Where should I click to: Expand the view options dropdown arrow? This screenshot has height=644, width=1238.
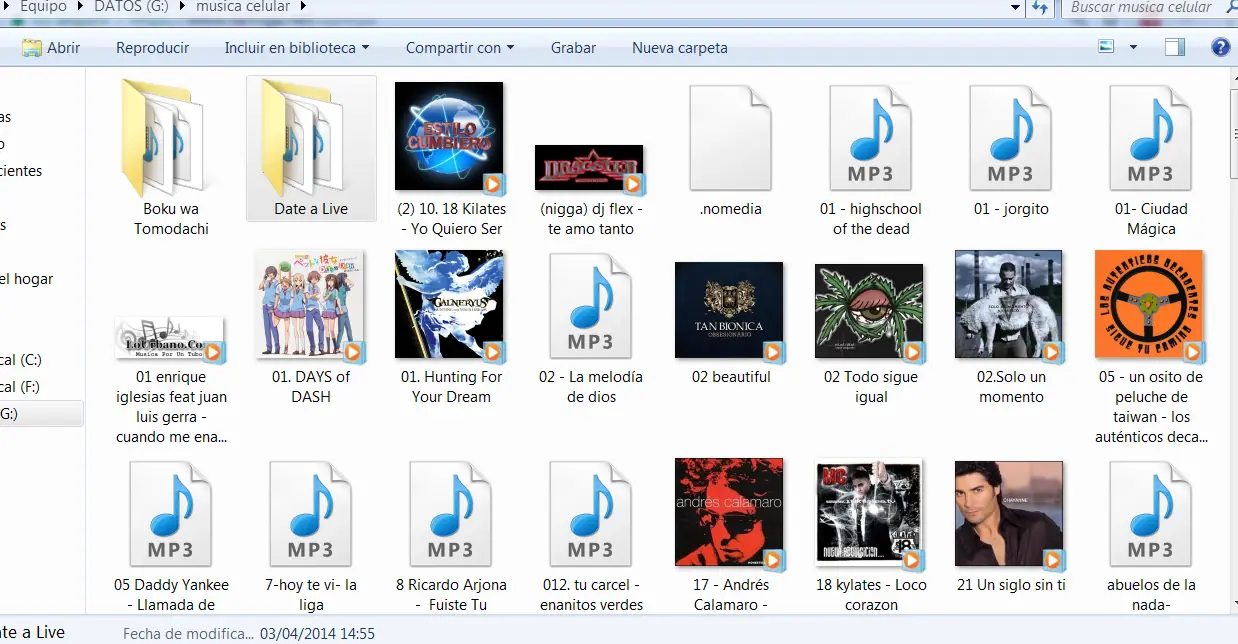[x=1133, y=47]
